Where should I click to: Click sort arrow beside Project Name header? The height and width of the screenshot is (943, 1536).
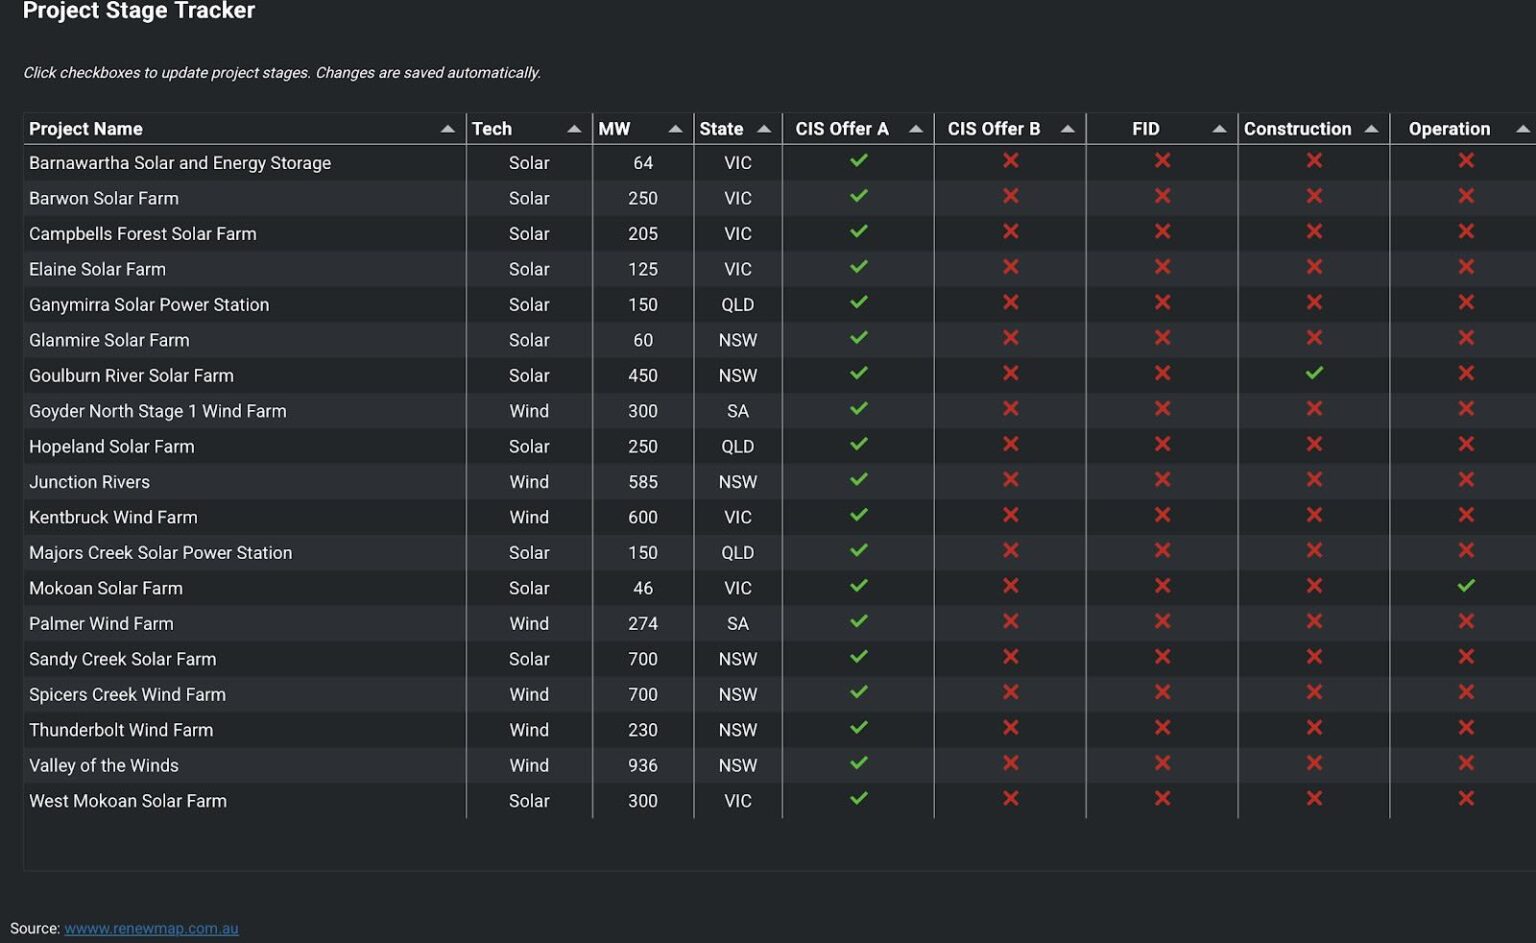click(447, 129)
